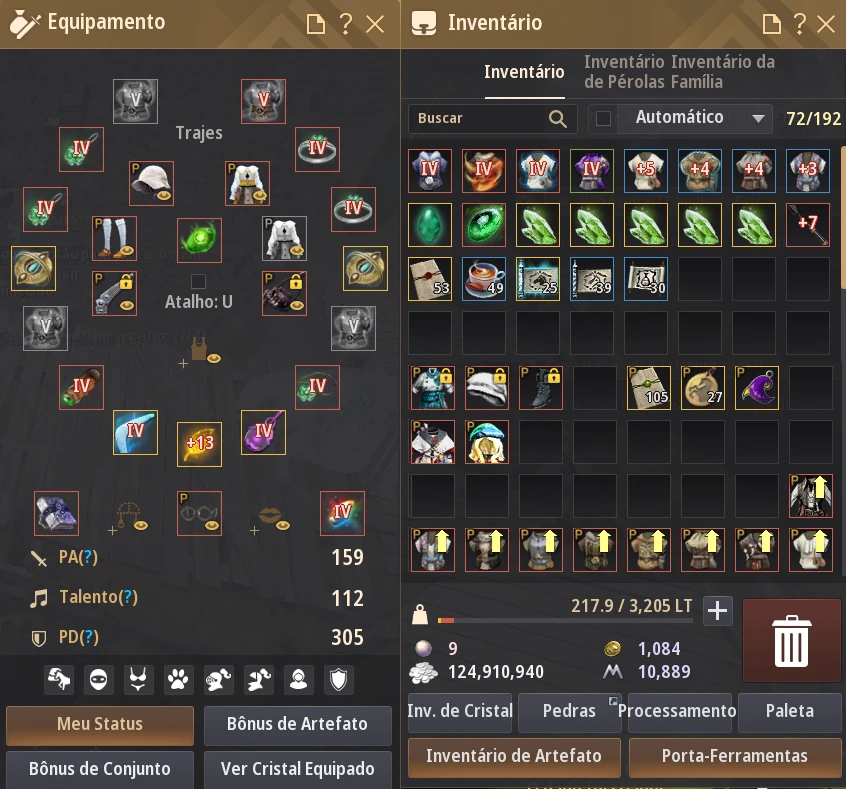Viewport: 846px width, 790px height.
Task: Click the +7 weapon item in inventory
Action: coord(808,224)
